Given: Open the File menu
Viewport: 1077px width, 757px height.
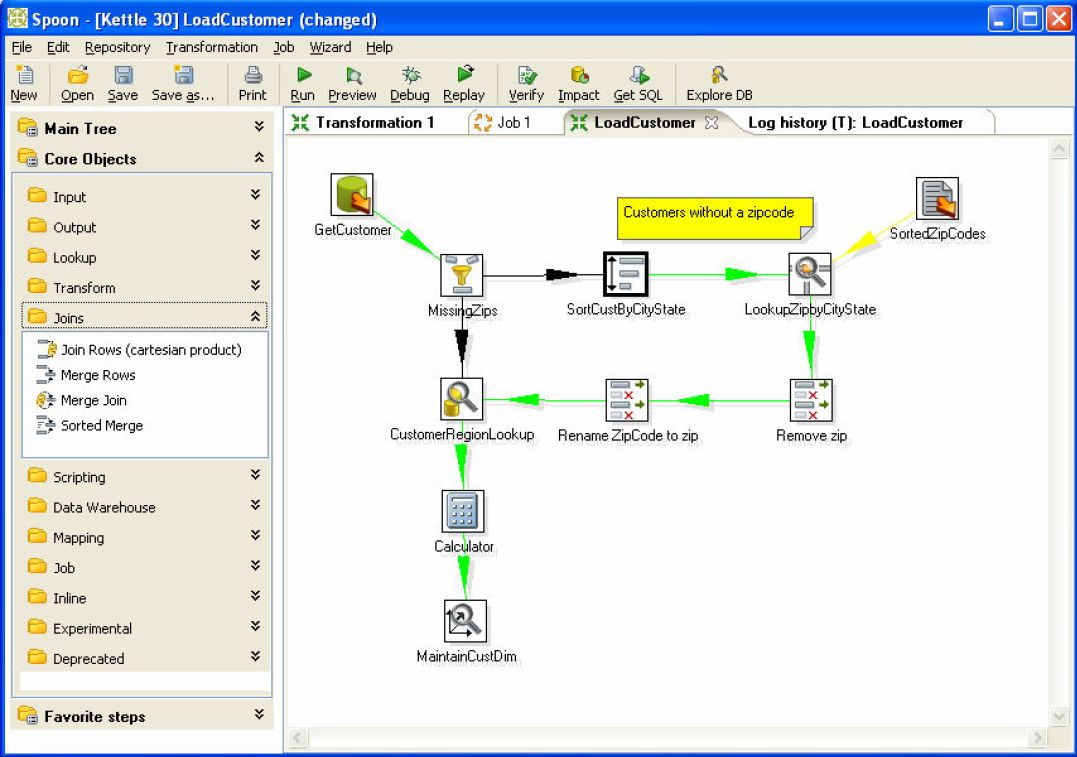Looking at the screenshot, I should (x=22, y=47).
